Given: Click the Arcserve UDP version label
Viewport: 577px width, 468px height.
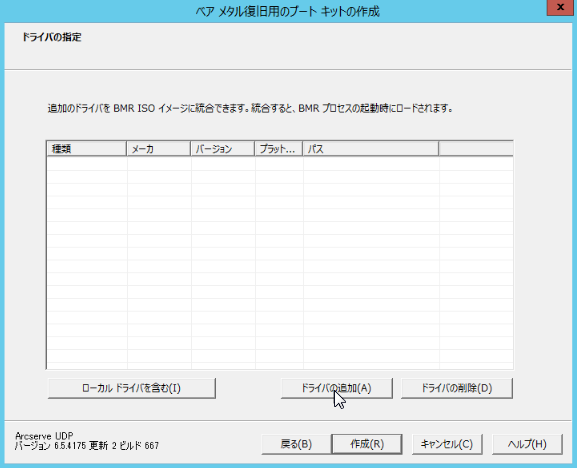Looking at the screenshot, I should (87, 441).
